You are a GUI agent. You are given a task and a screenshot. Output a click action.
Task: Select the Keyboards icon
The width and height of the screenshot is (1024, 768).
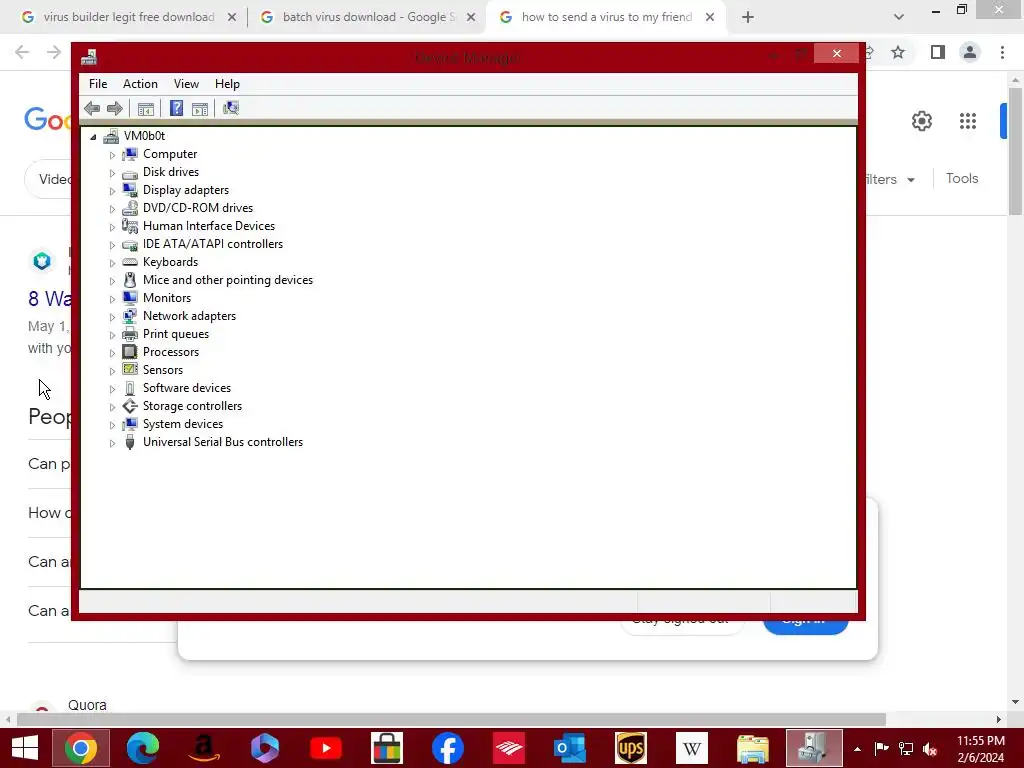coord(130,262)
